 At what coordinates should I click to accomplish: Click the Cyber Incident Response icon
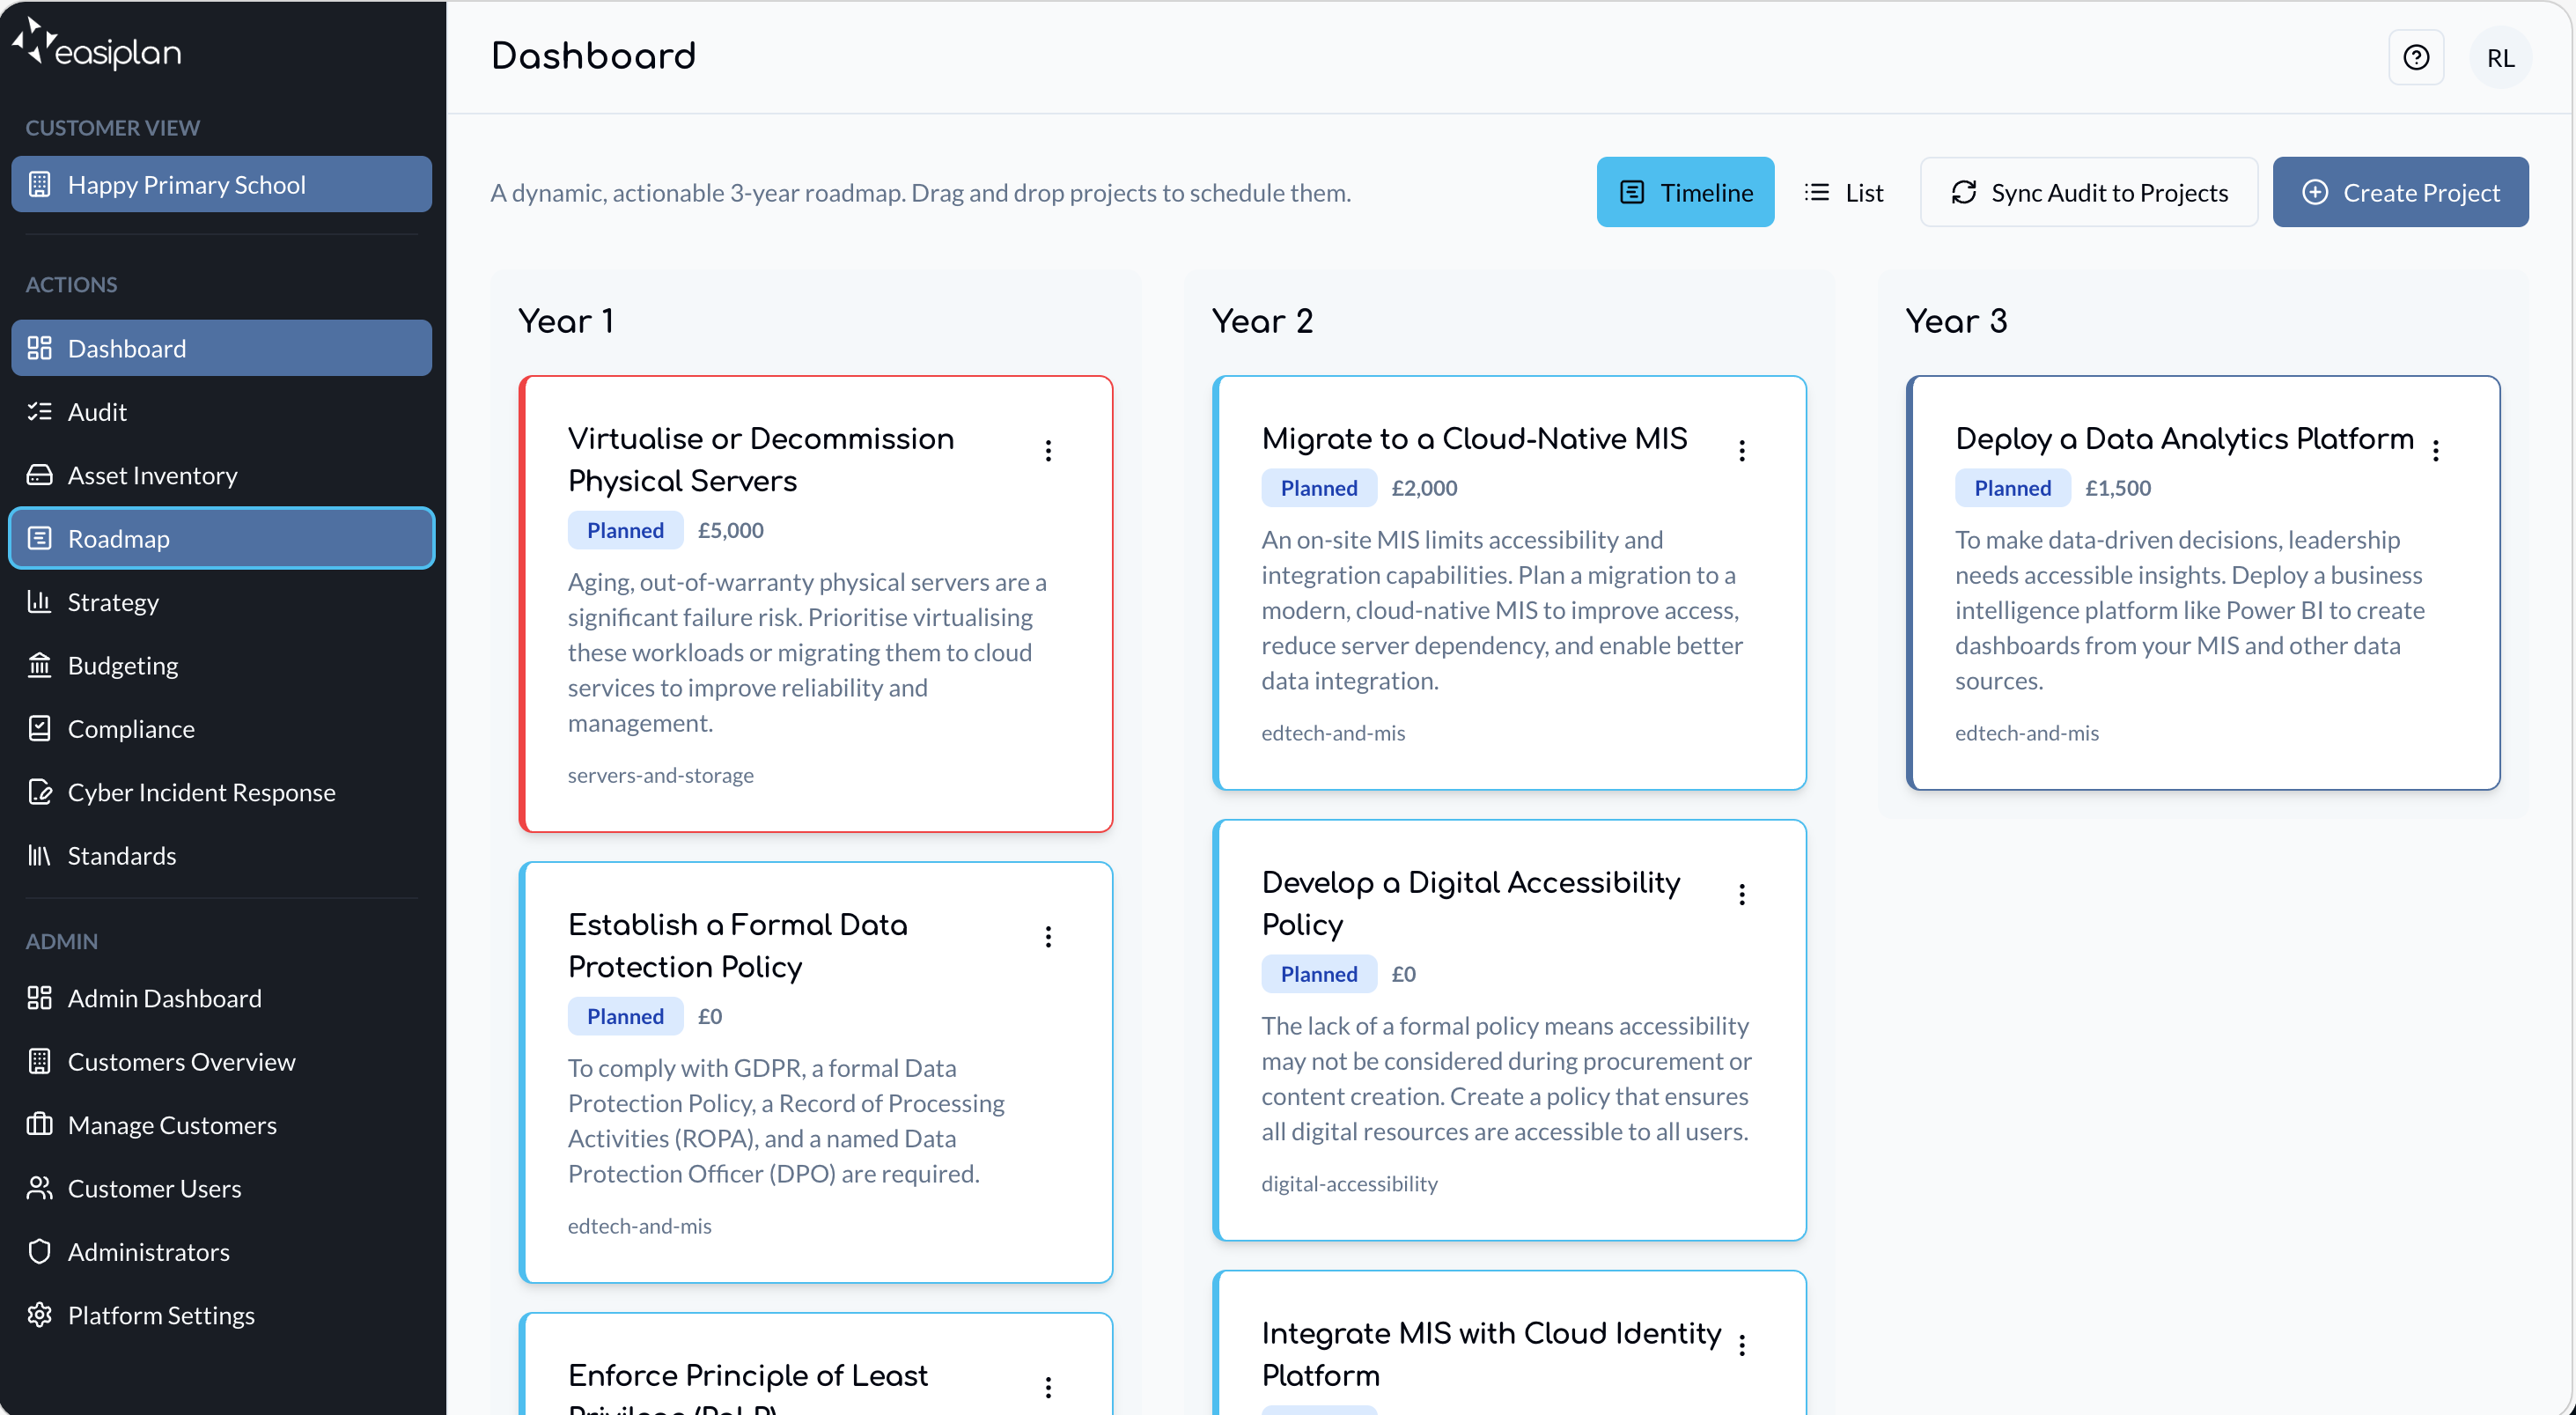(x=39, y=792)
